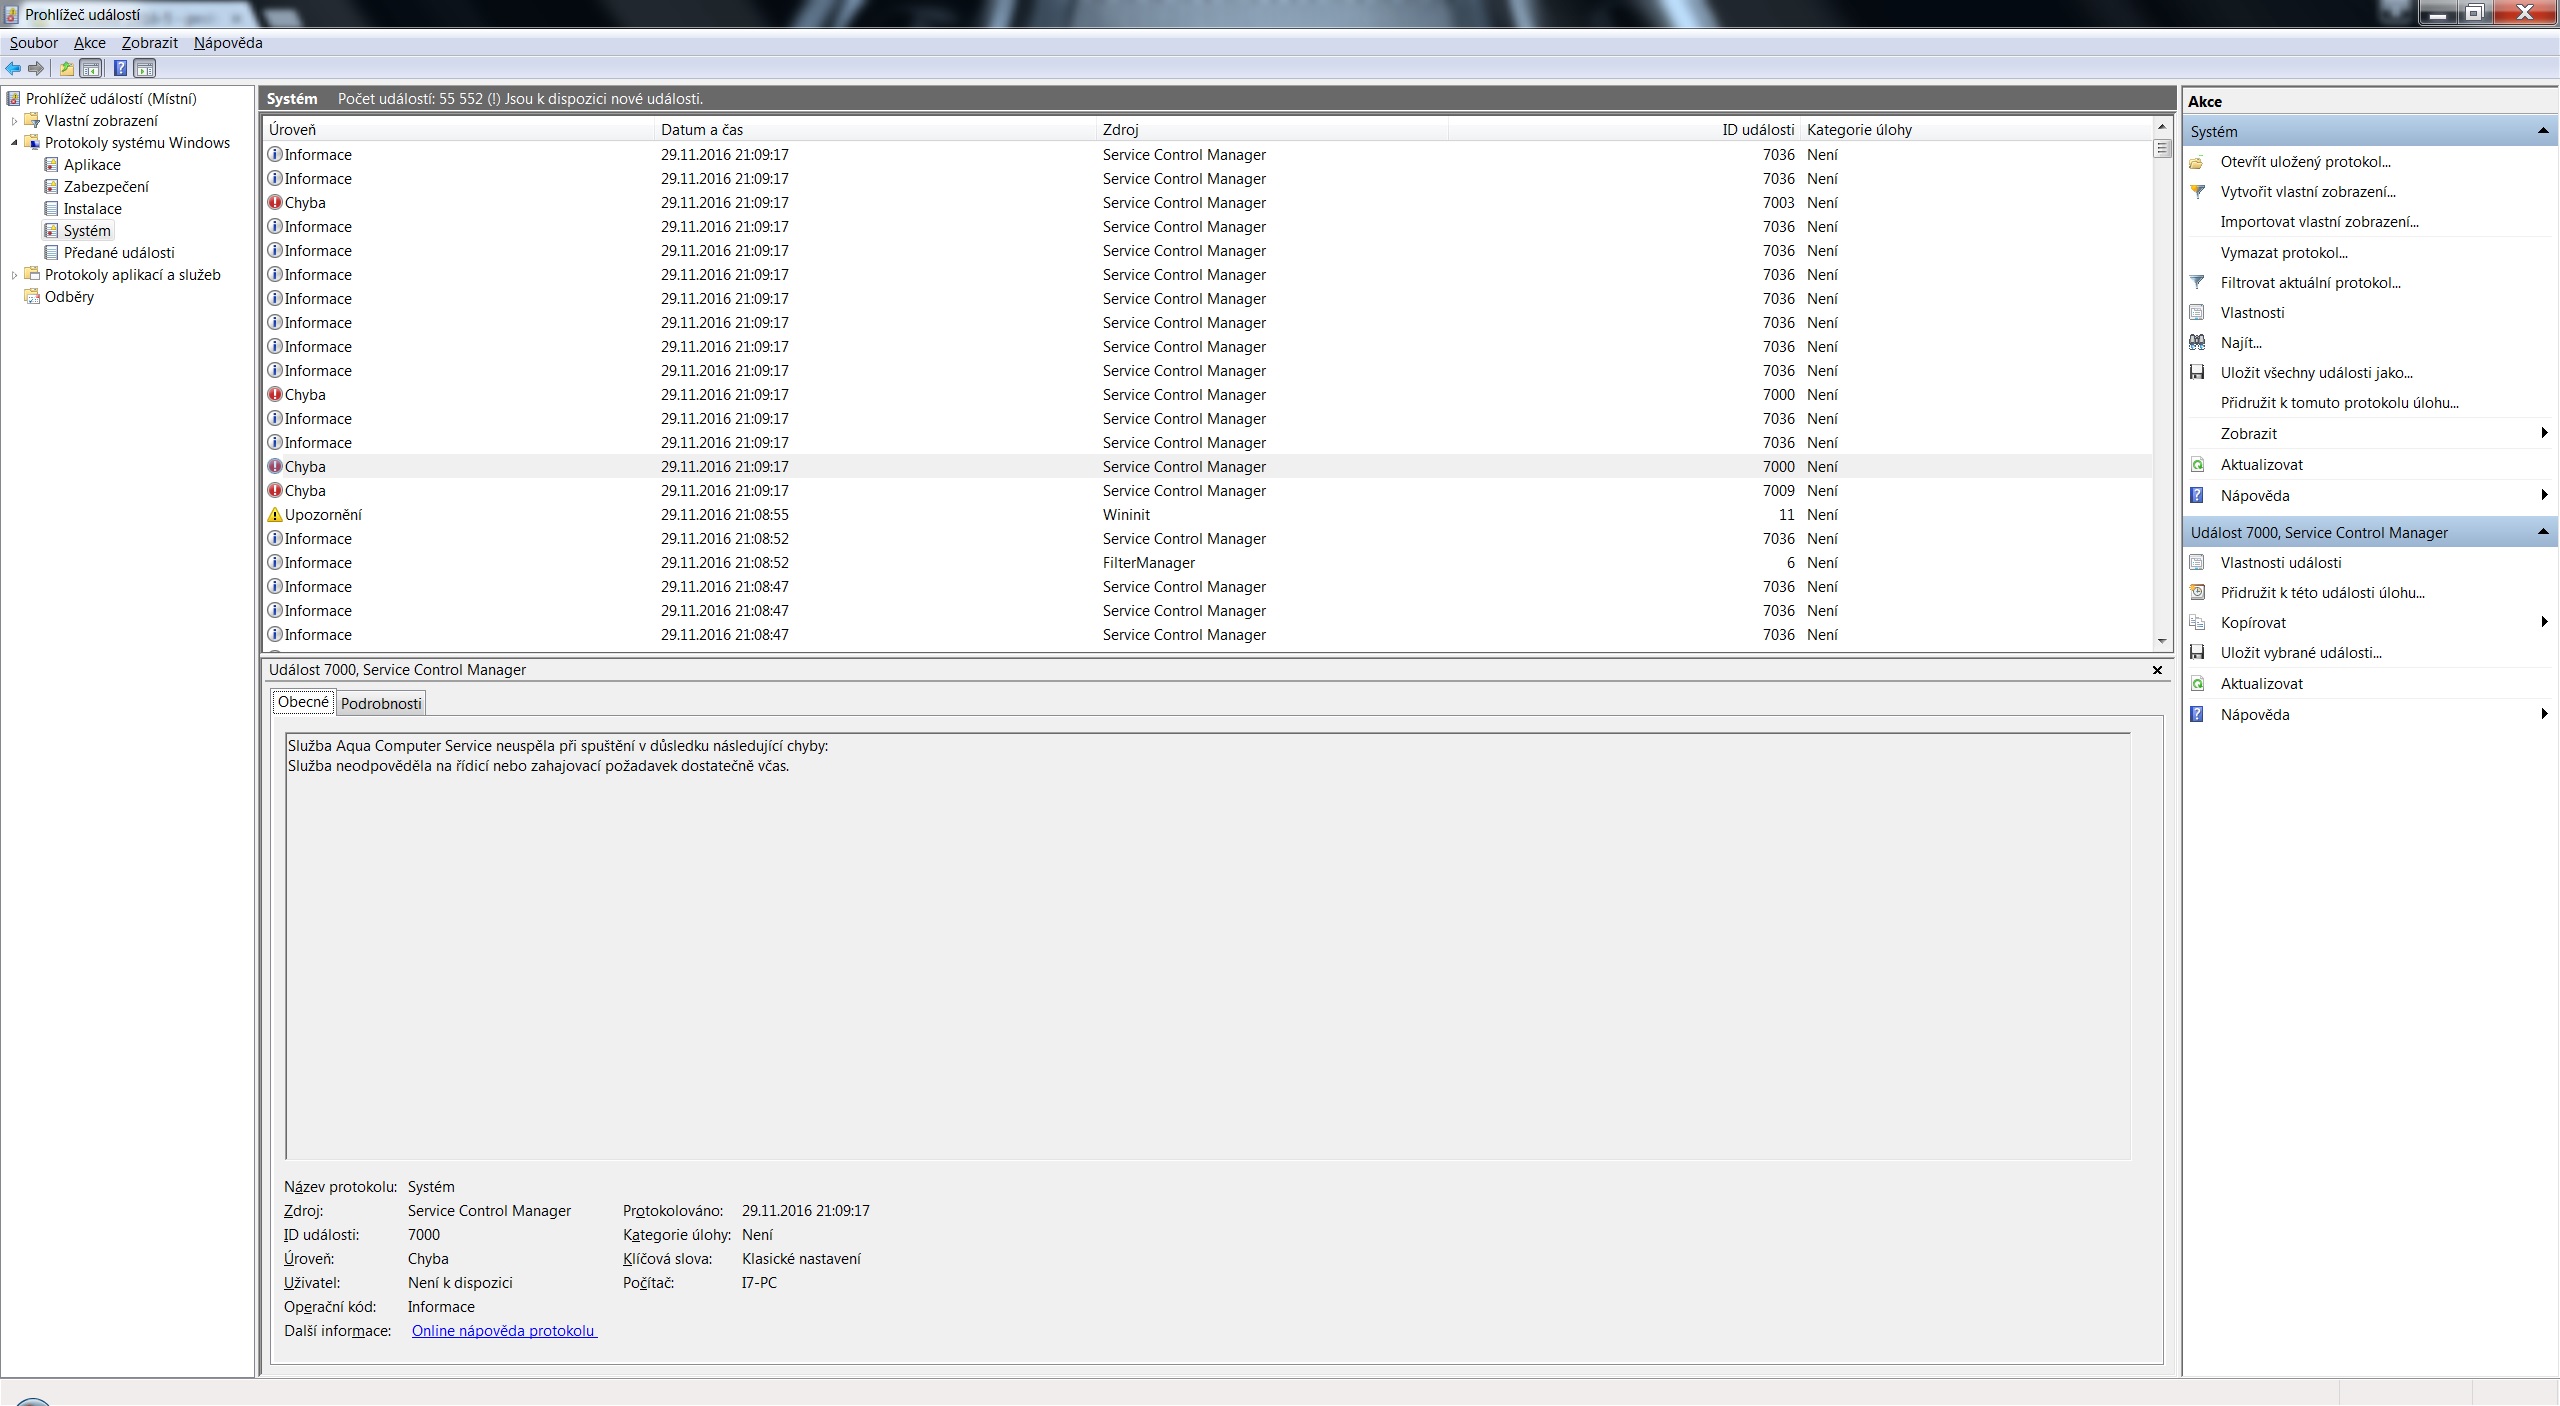
Task: Click the floppy icon for Uložit všechny události jako
Action: coord(2197,373)
